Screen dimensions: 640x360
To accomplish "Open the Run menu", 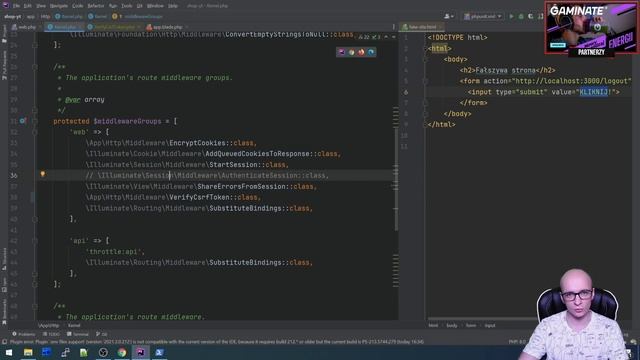I will pyautogui.click(x=113, y=6).
